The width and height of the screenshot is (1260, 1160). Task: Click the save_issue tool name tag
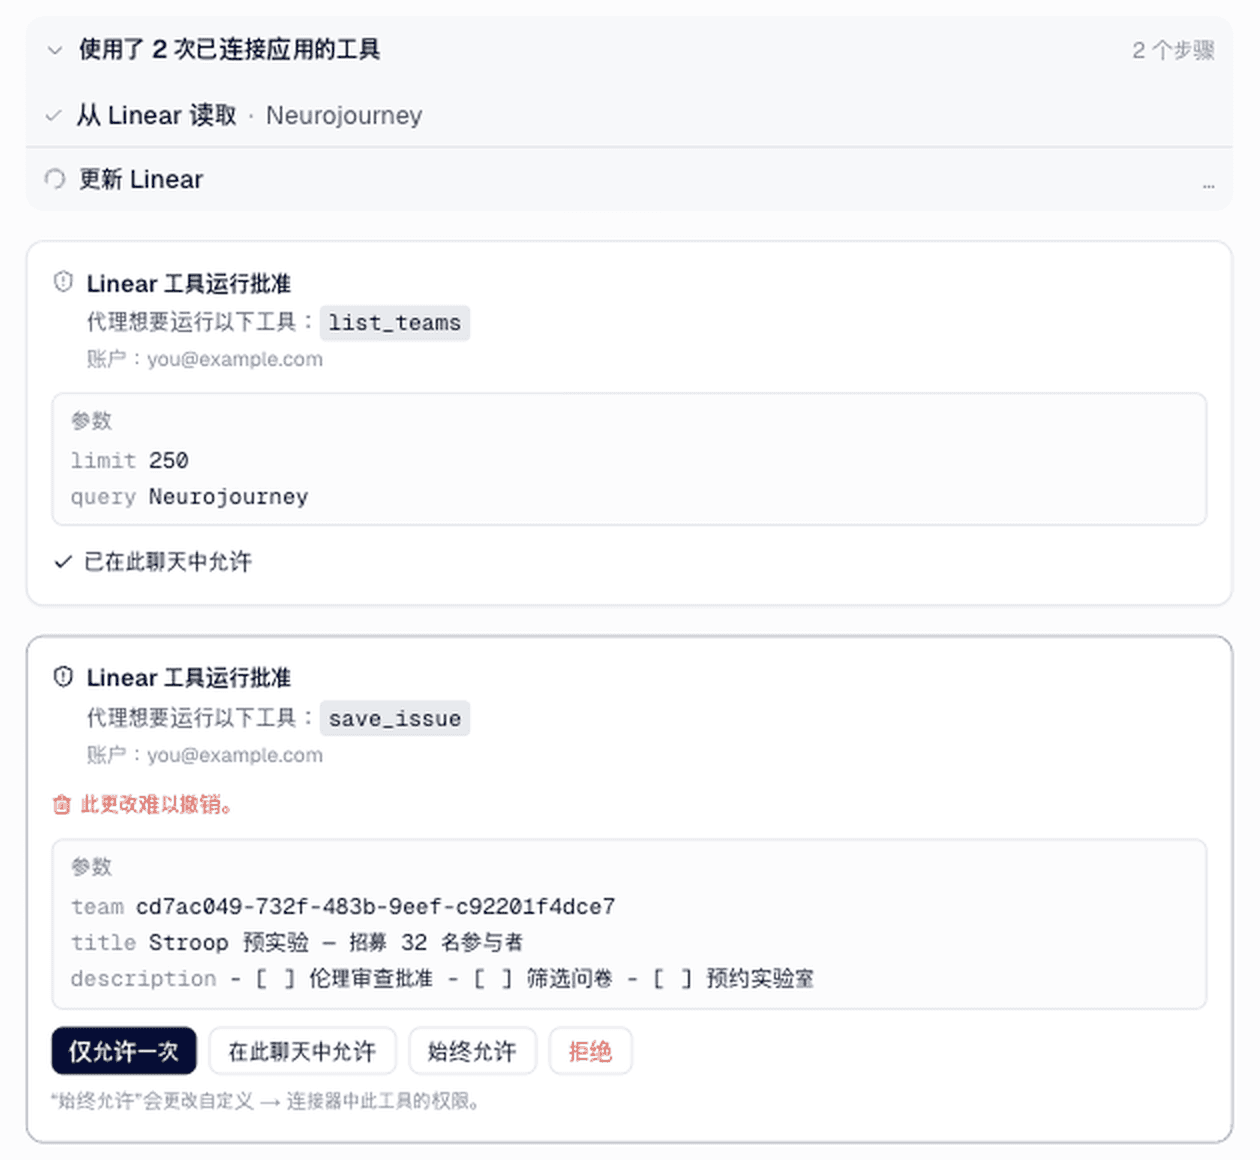click(395, 719)
